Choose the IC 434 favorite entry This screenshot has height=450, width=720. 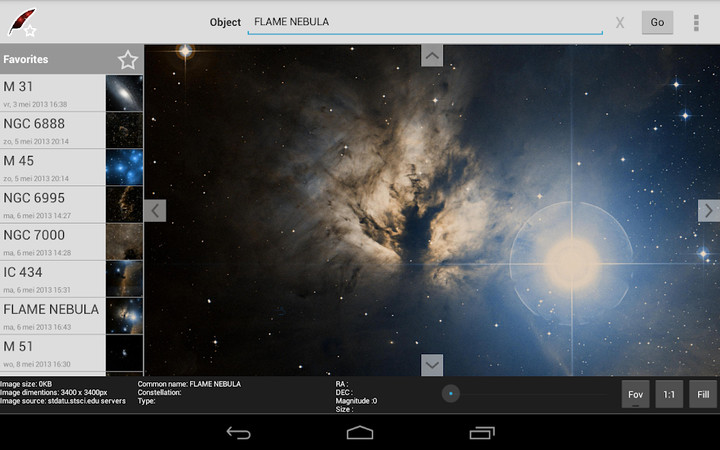[x=54, y=278]
